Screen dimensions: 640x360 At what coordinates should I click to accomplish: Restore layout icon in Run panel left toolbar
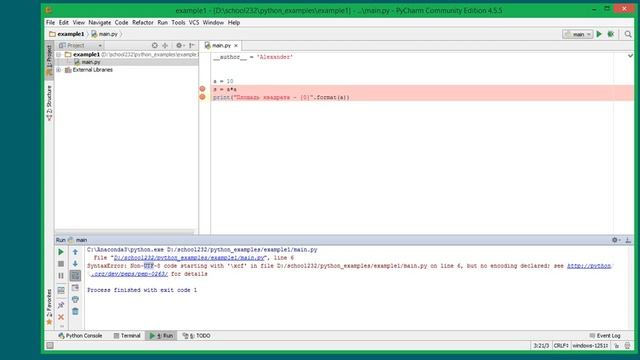(61, 291)
